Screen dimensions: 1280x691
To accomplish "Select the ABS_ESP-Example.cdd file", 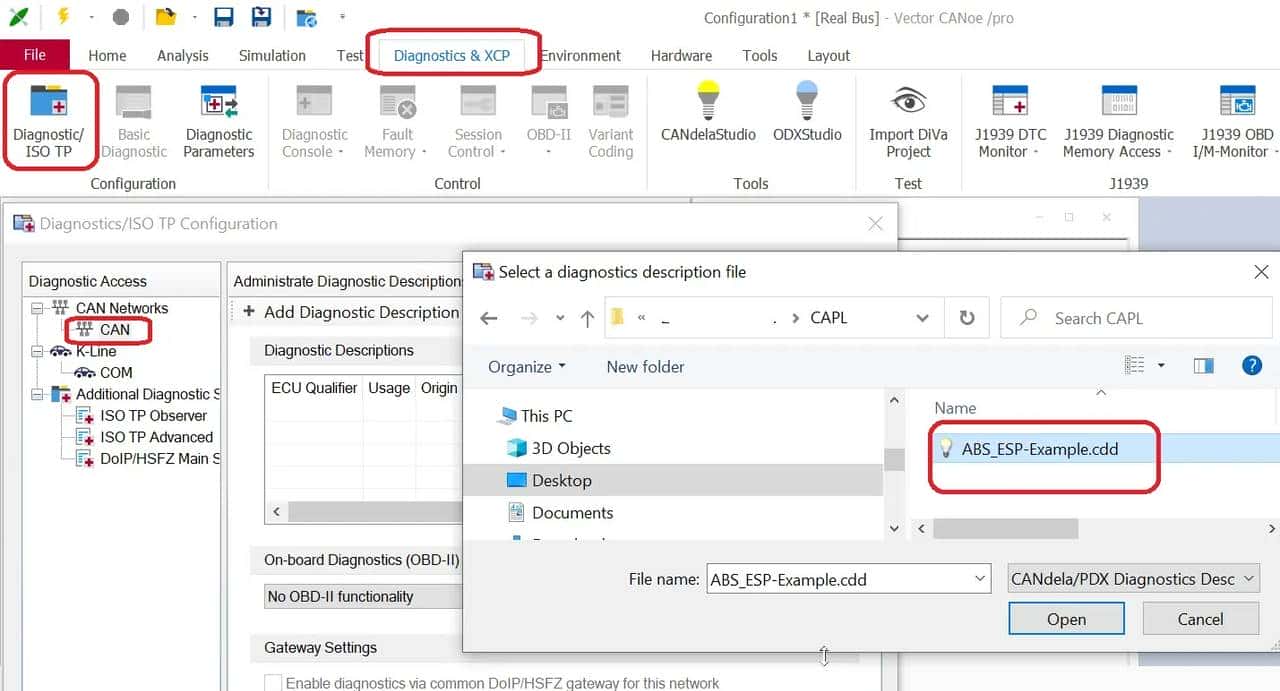I will (x=1040, y=449).
